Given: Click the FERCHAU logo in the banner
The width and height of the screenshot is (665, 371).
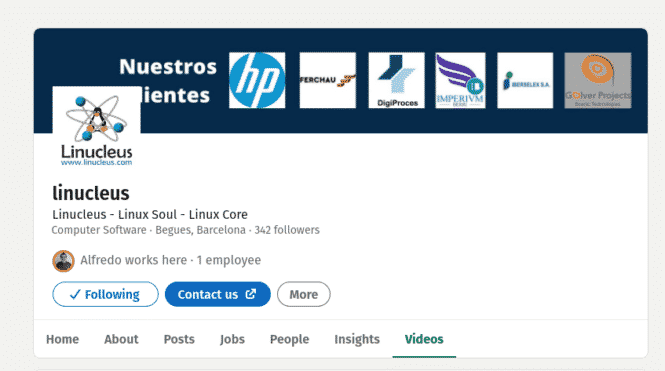Looking at the screenshot, I should [x=328, y=80].
